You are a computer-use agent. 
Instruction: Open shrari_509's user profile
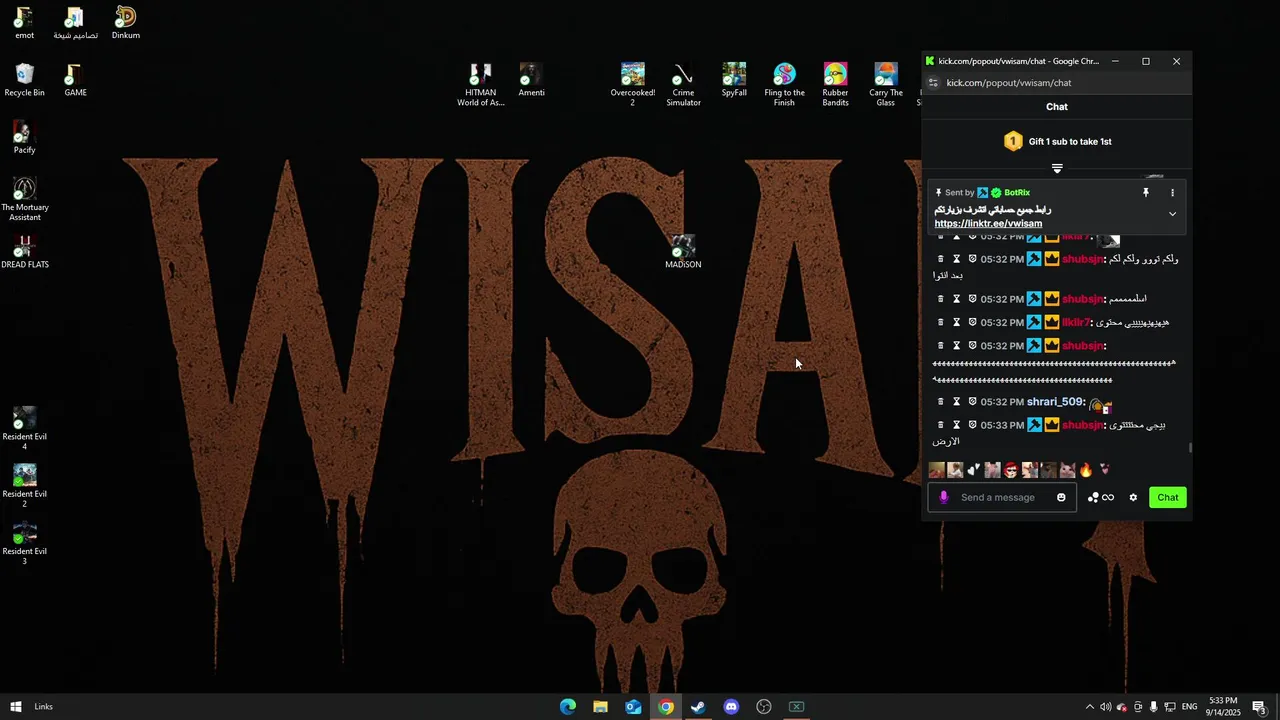point(1055,402)
